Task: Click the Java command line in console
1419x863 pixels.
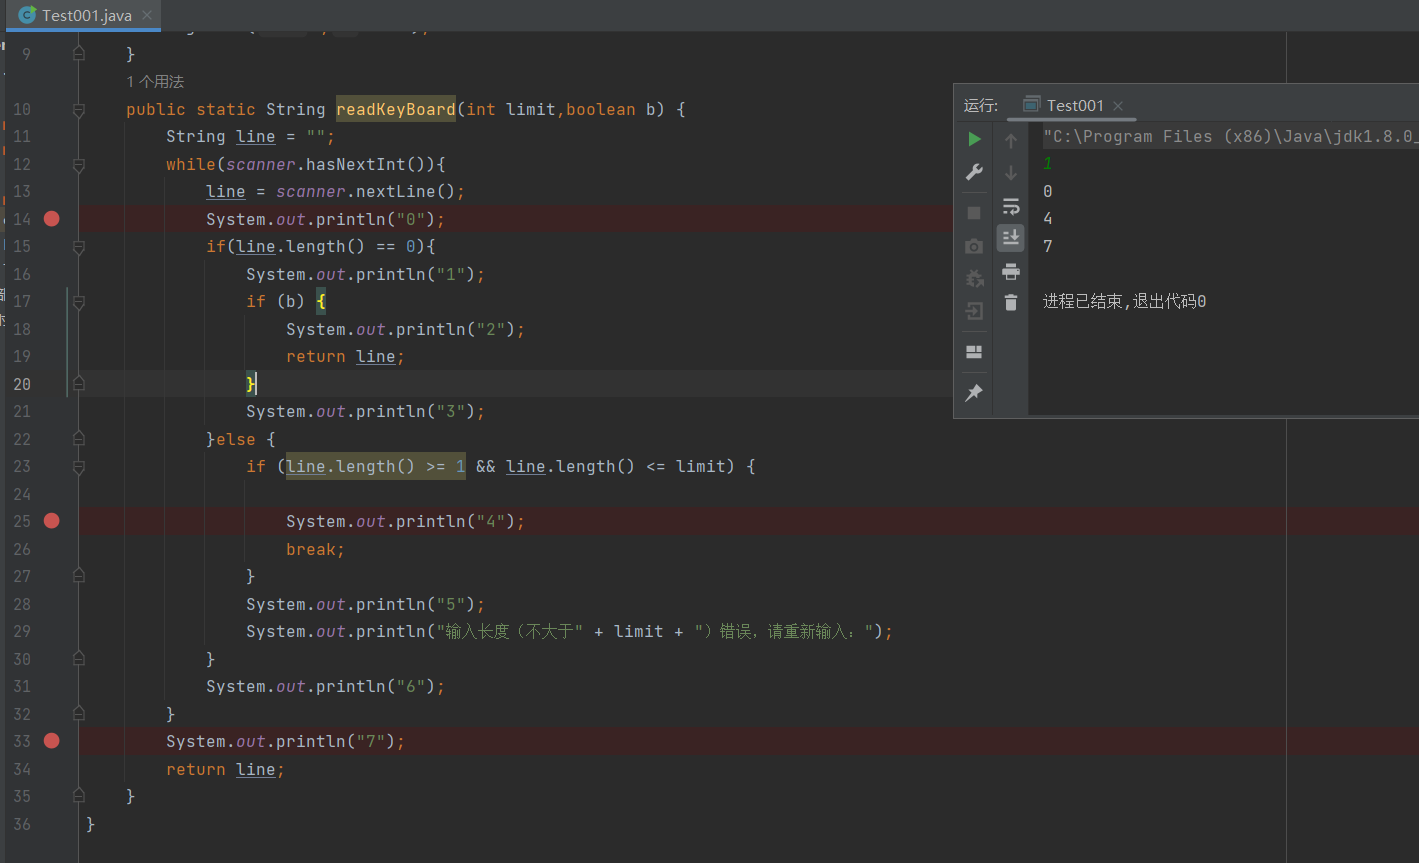Action: click(1230, 137)
